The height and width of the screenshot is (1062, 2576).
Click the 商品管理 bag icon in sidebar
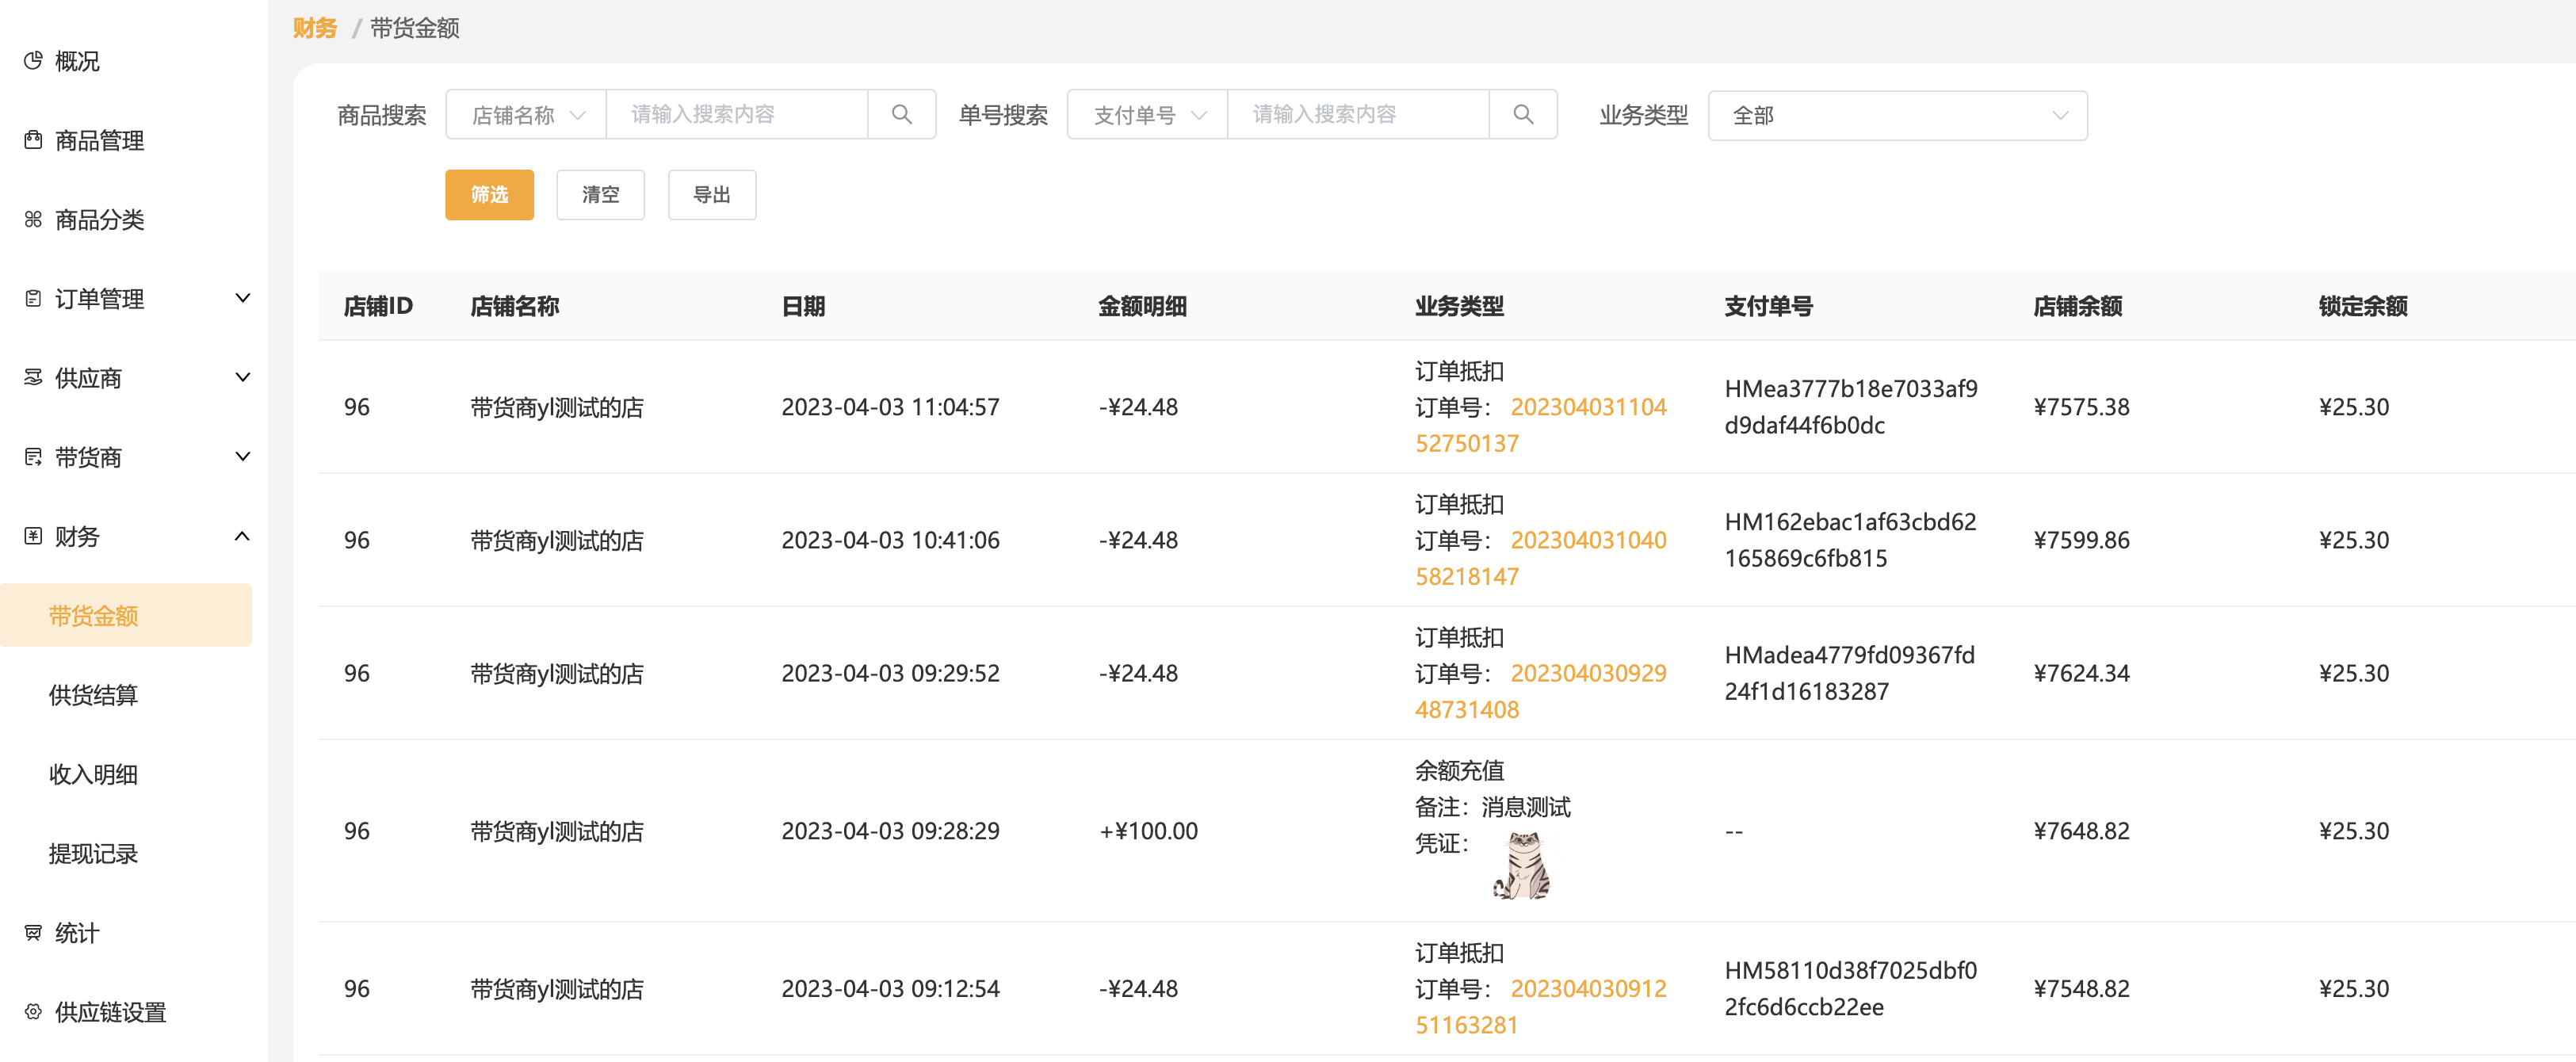pyautogui.click(x=33, y=140)
